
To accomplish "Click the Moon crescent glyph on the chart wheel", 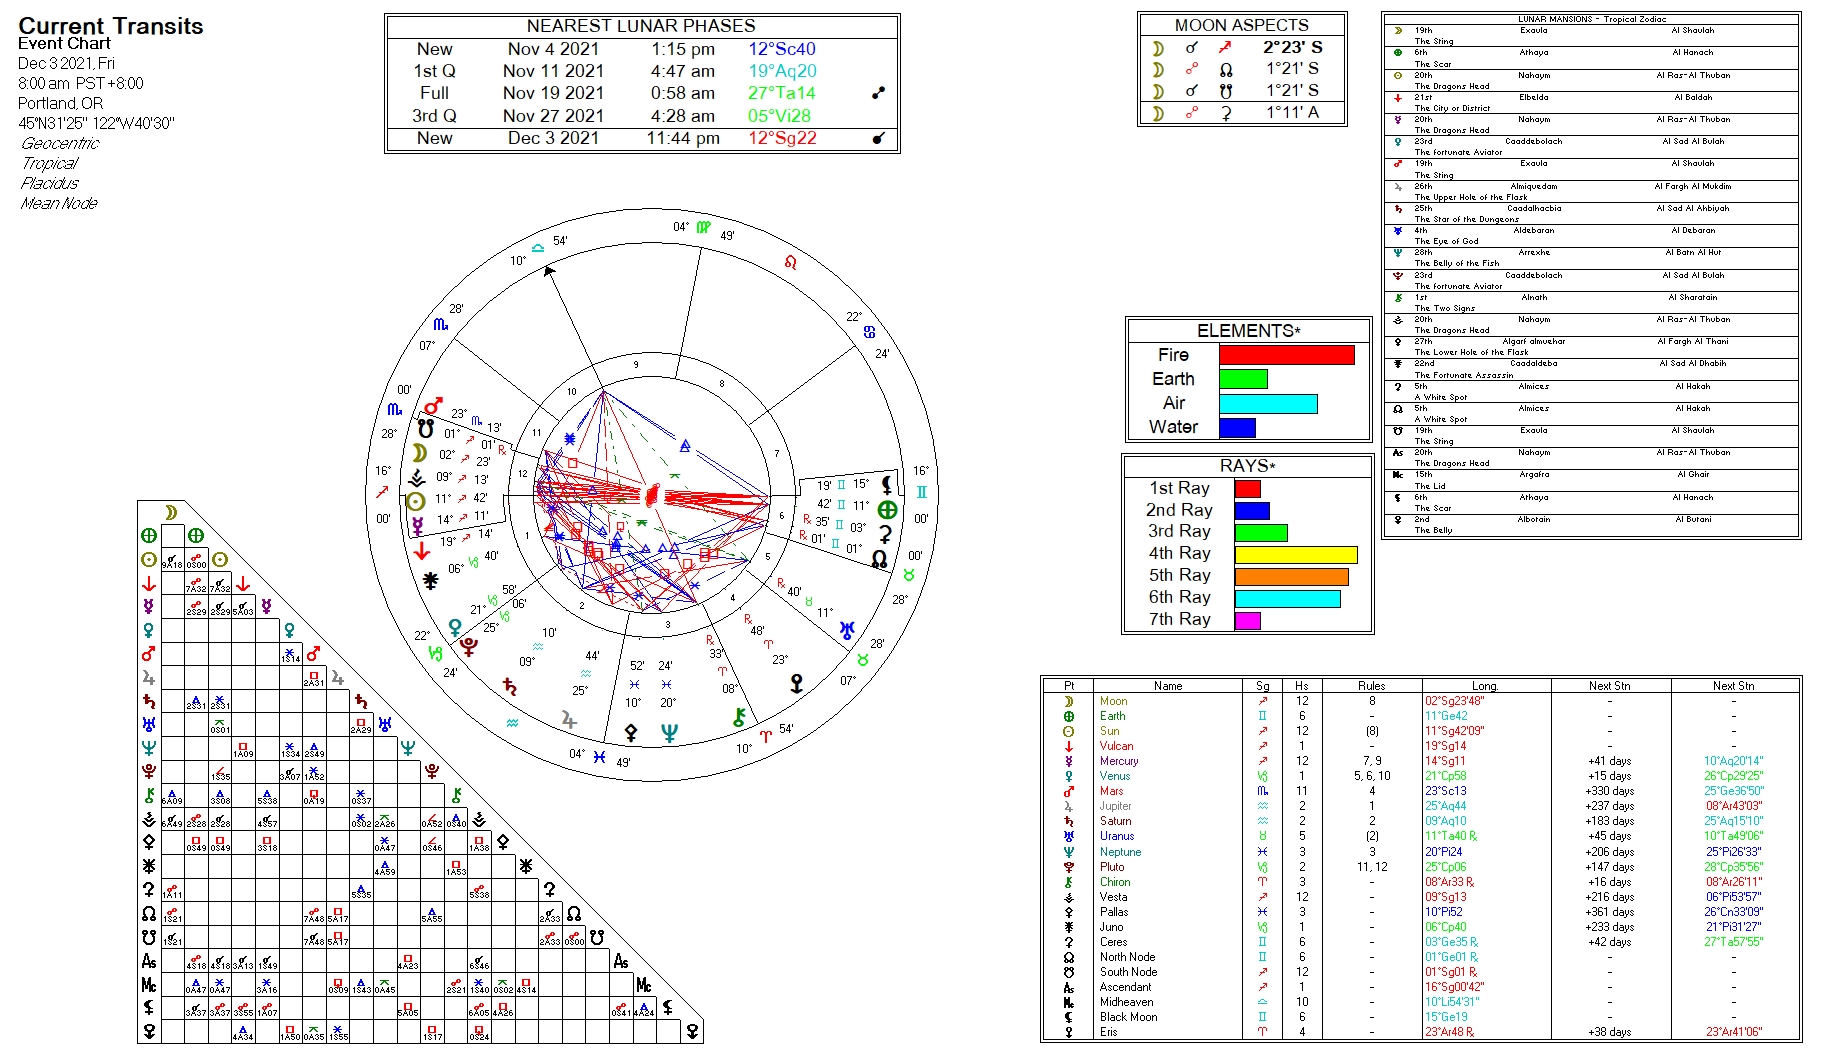I will tap(420, 453).
